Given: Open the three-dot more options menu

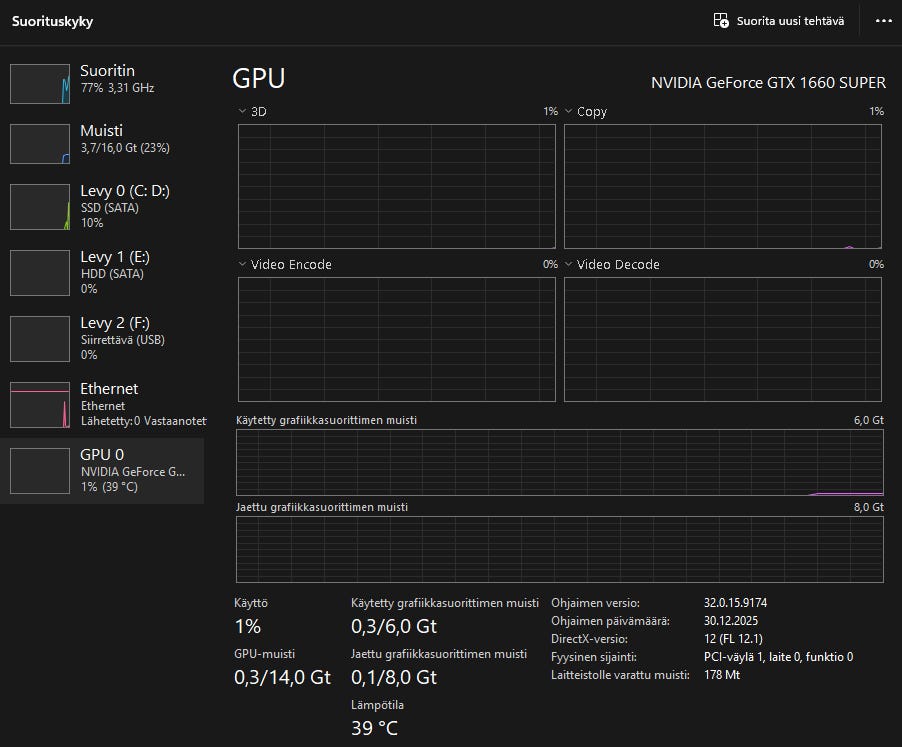Looking at the screenshot, I should 883,21.
